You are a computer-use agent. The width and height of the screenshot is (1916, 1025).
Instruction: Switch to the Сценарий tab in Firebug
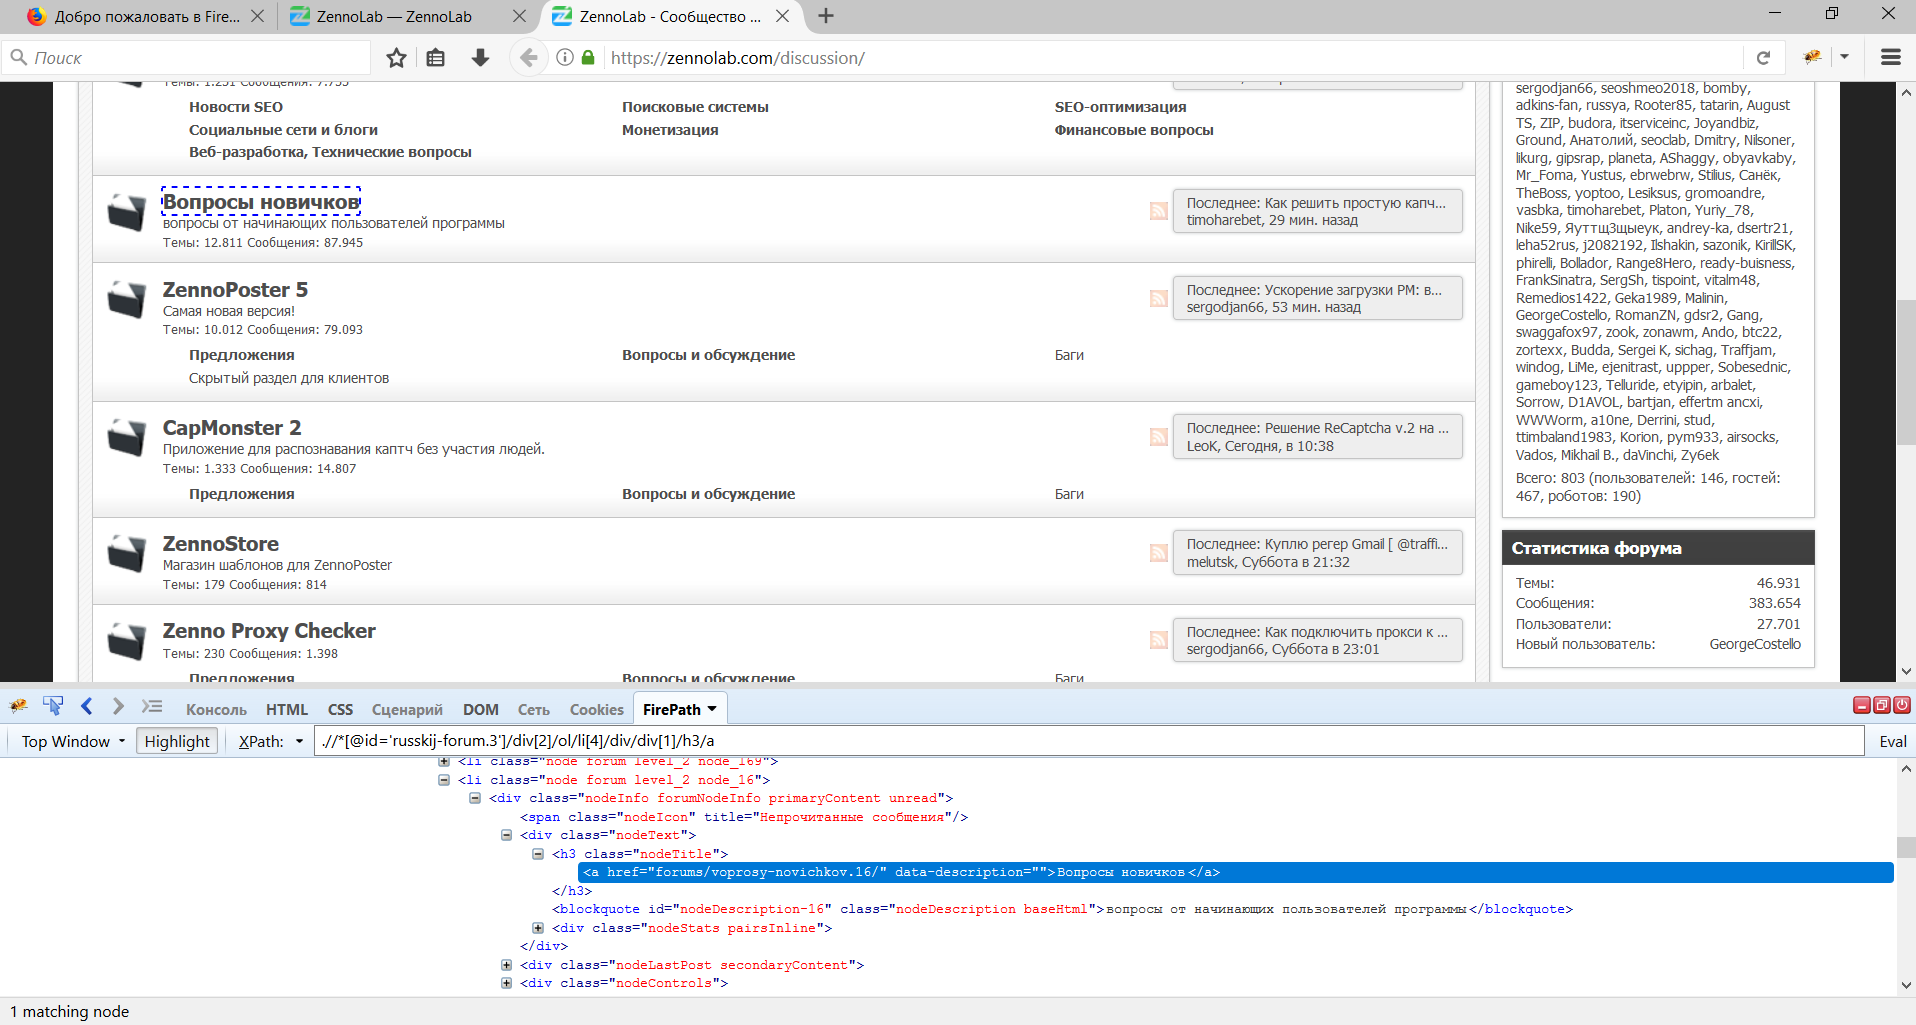(x=407, y=709)
